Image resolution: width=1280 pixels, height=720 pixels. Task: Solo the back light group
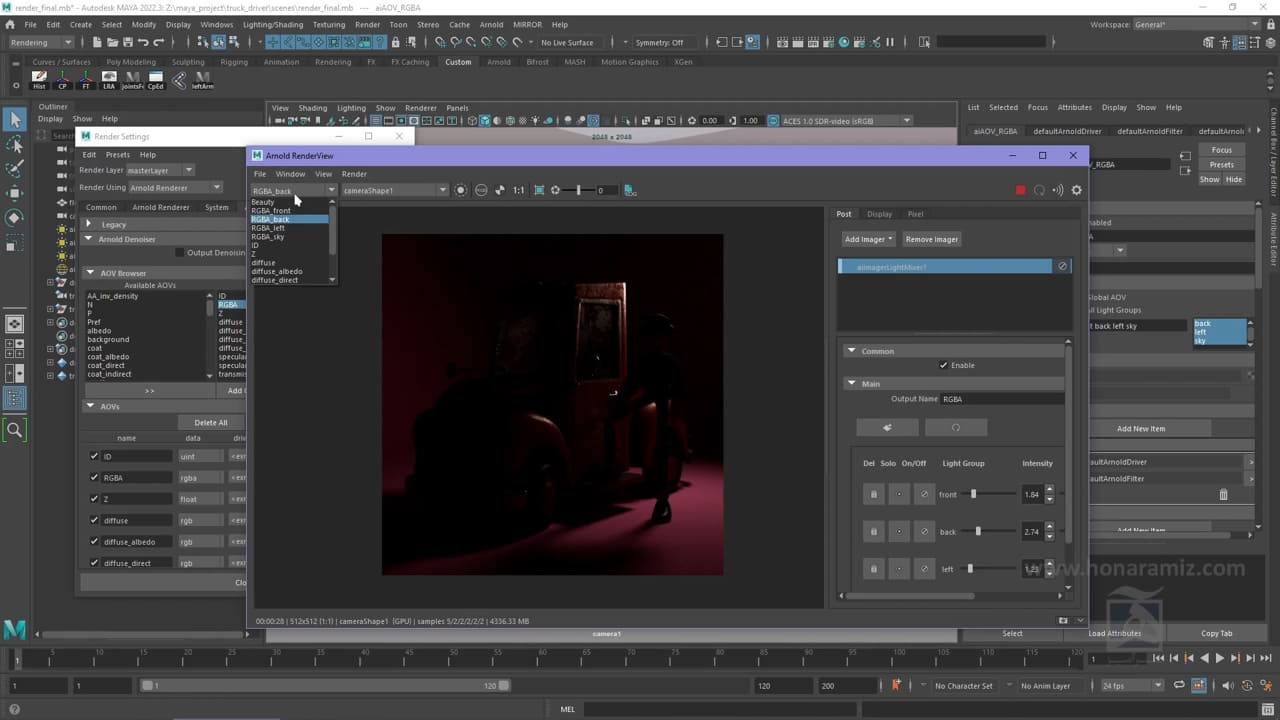click(x=899, y=532)
